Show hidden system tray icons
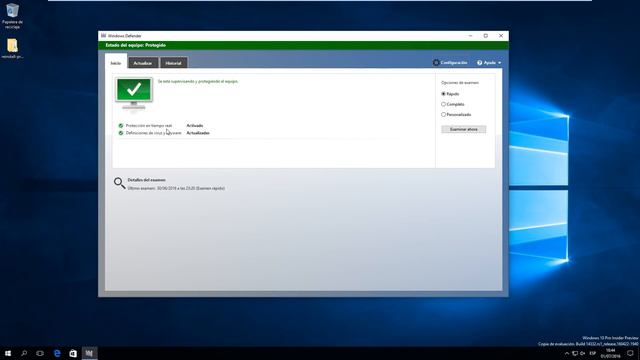Viewport: 640px width, 360px height. pos(567,353)
